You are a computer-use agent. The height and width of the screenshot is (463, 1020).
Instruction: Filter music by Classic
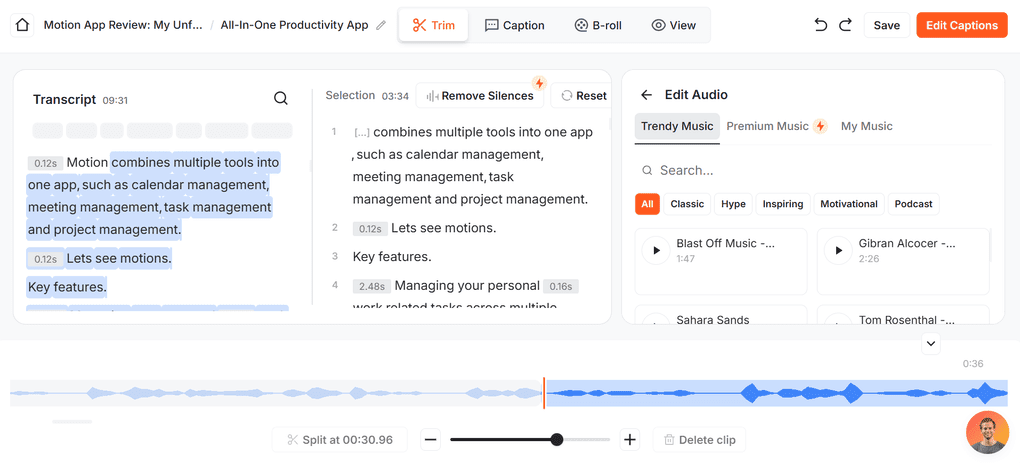(x=687, y=204)
